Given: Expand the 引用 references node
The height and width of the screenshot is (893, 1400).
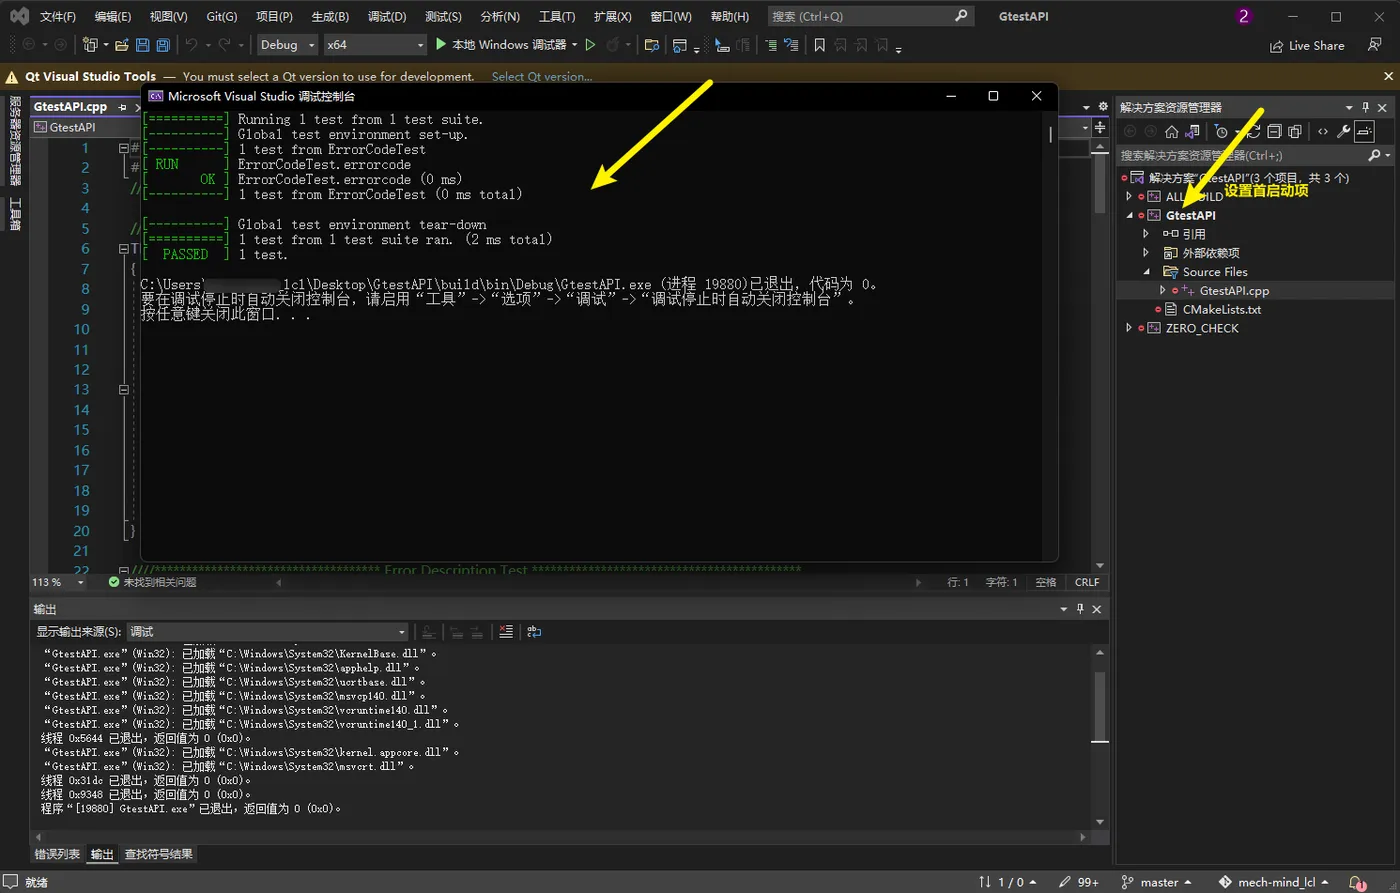Looking at the screenshot, I should click(x=1147, y=234).
